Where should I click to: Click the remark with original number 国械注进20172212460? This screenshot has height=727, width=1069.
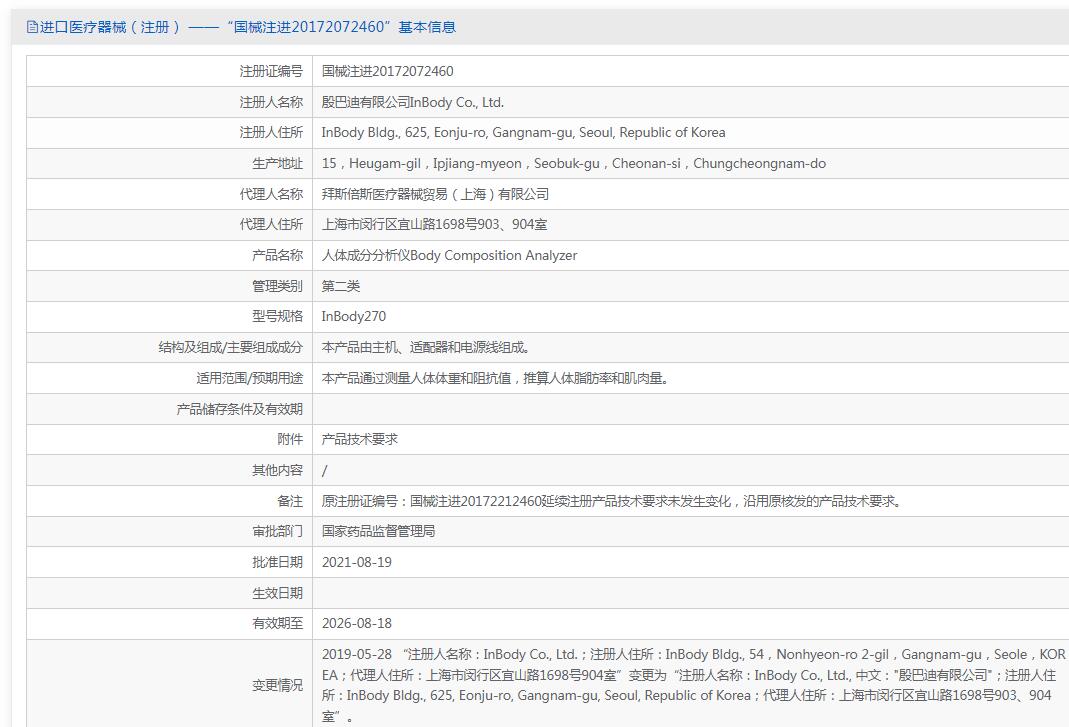coord(613,501)
